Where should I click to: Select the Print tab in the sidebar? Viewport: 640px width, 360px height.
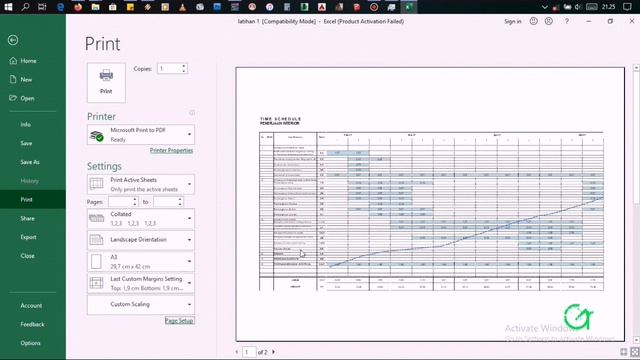coord(33,200)
